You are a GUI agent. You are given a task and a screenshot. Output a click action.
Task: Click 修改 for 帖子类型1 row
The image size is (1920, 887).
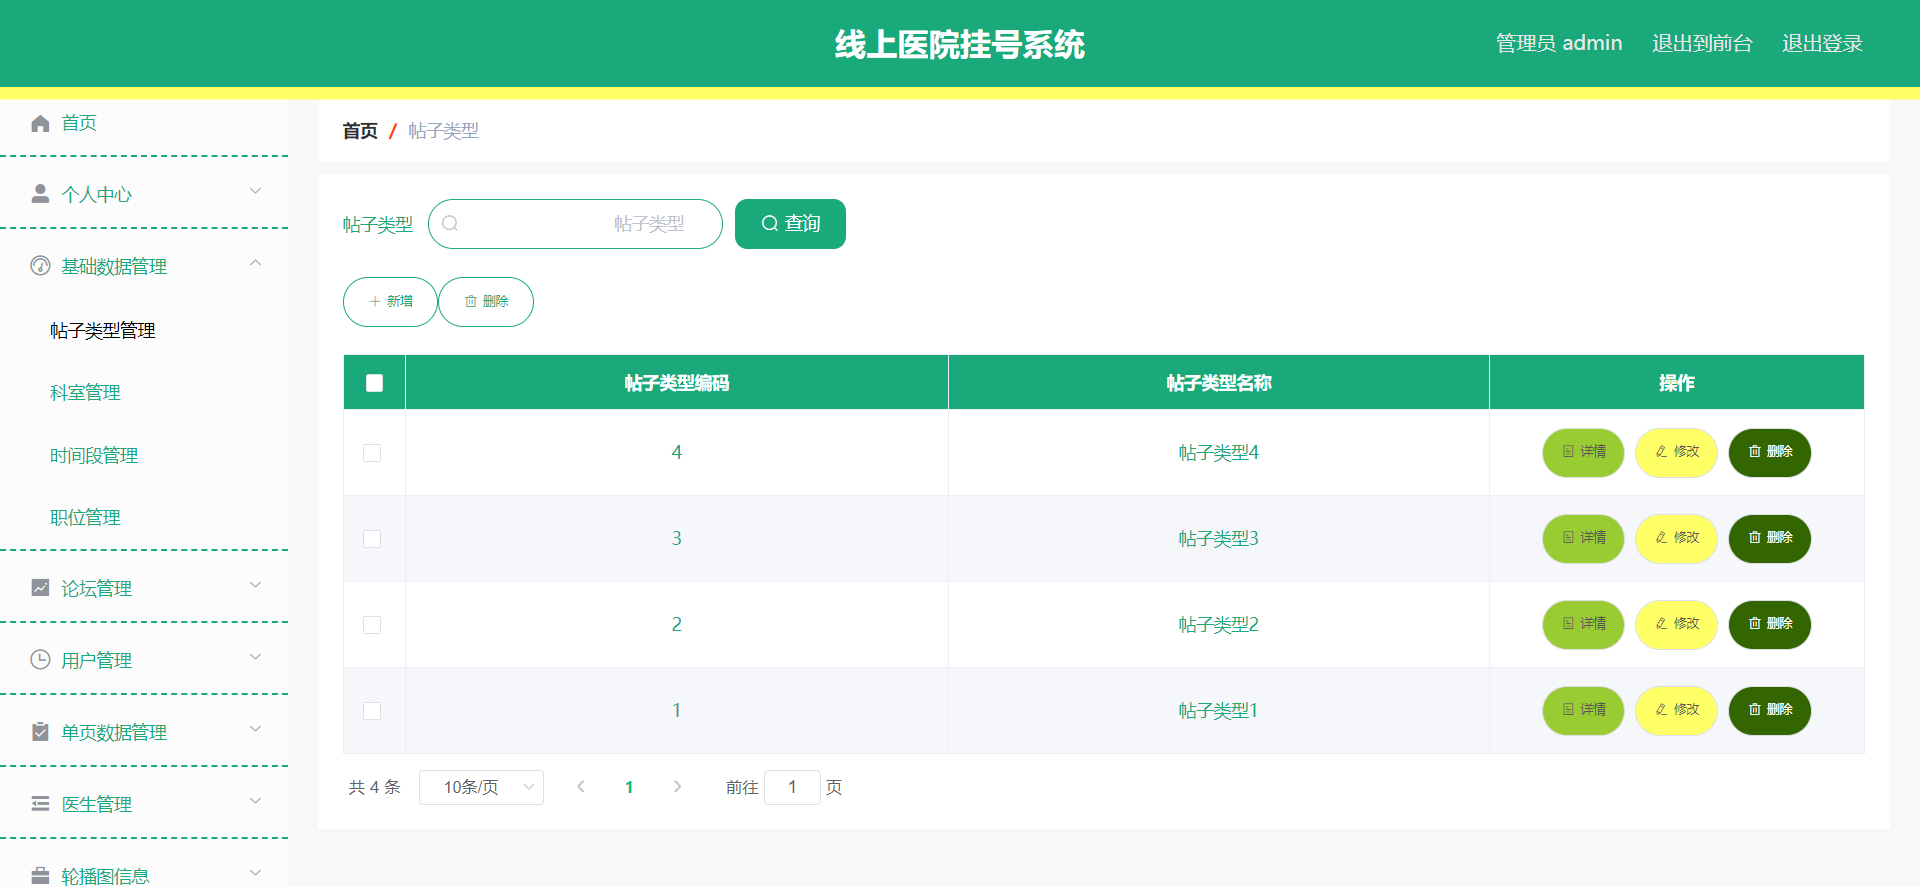coord(1677,711)
